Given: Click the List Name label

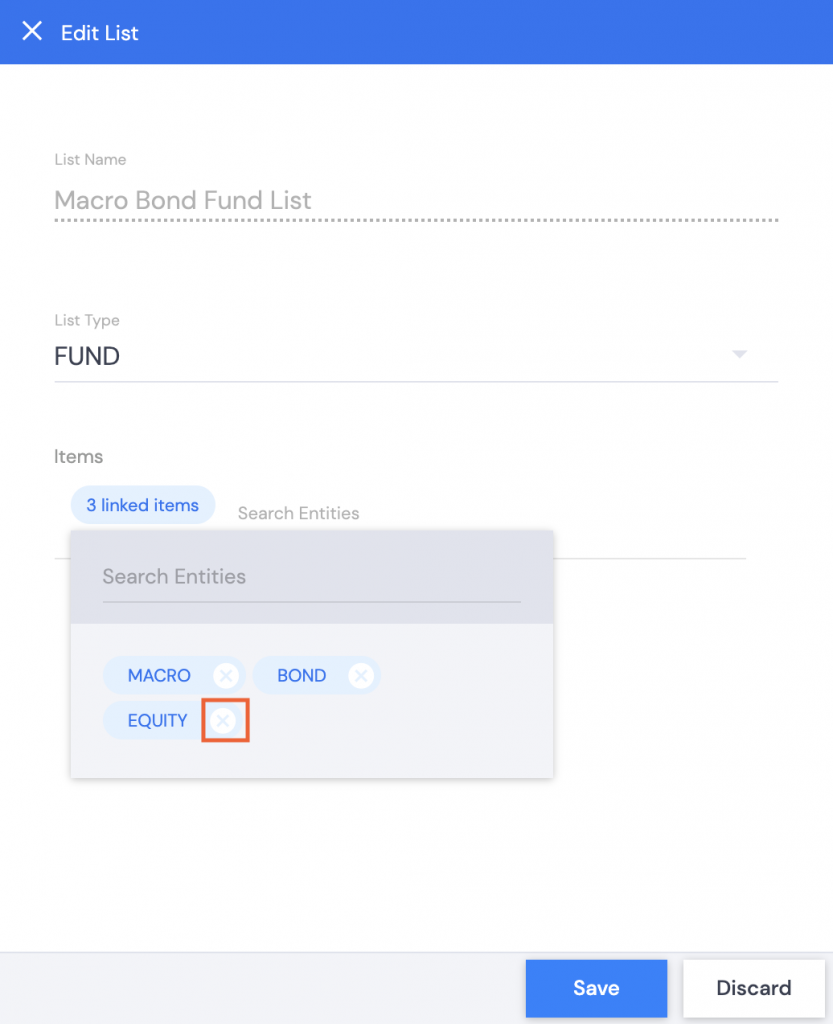Looking at the screenshot, I should (x=90, y=159).
